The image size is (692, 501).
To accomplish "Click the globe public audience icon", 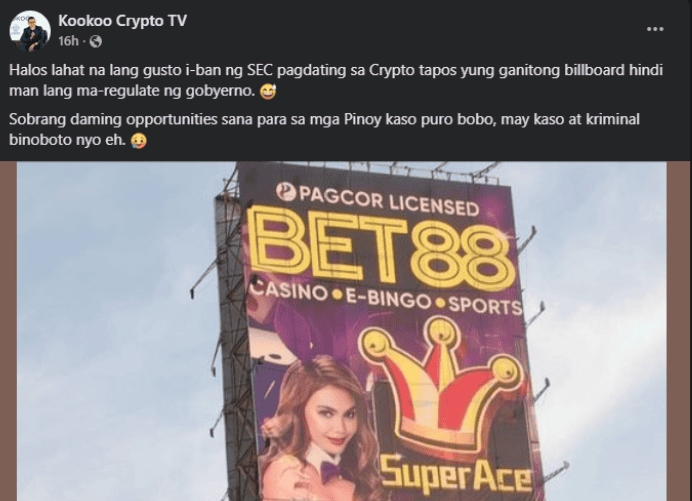I will 96,41.
